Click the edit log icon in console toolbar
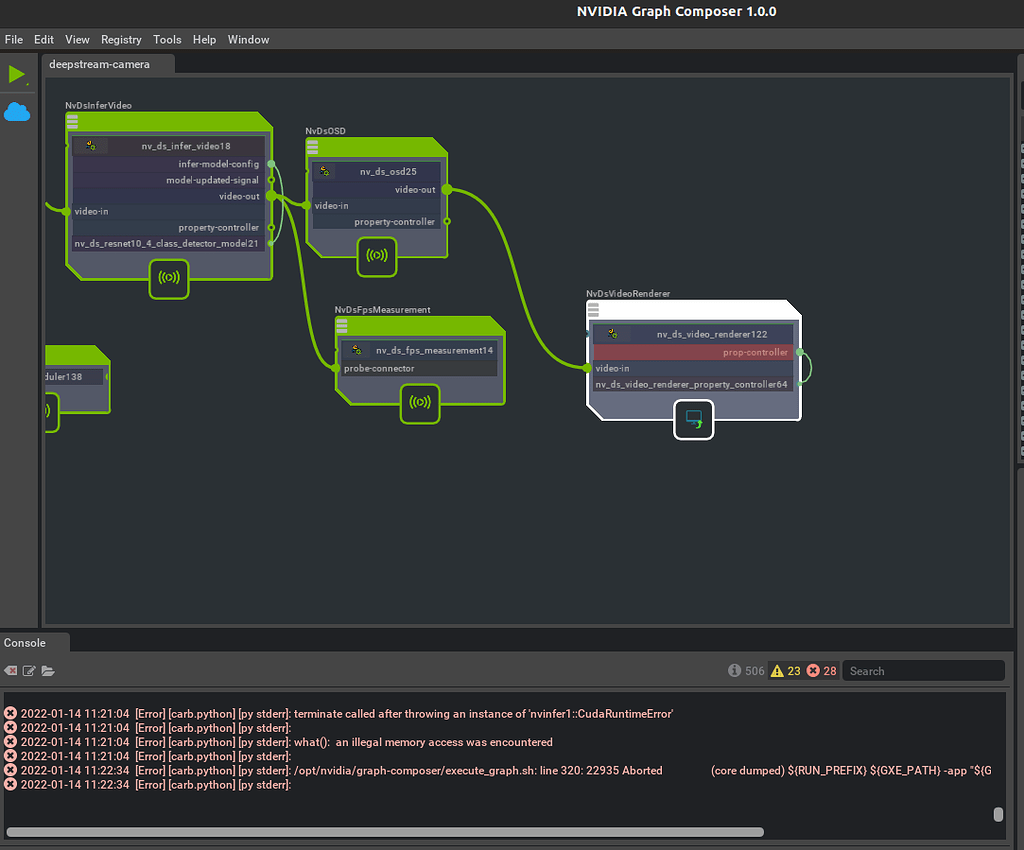The width and height of the screenshot is (1024, 850). (x=28, y=670)
